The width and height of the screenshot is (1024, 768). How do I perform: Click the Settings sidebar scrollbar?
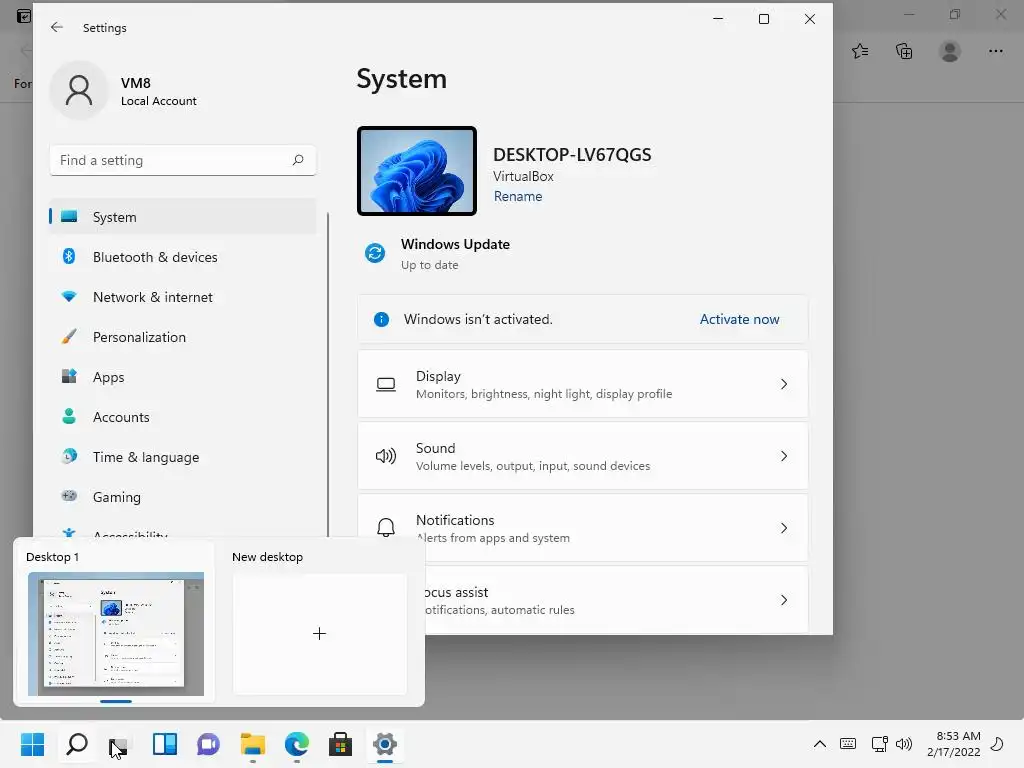tap(328, 375)
